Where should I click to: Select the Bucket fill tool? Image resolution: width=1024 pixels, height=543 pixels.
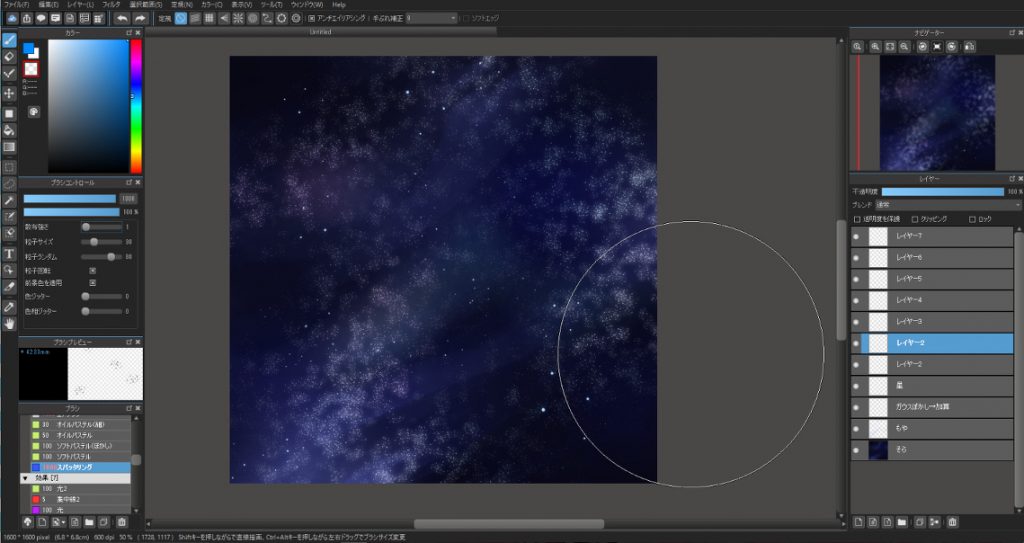pos(9,130)
